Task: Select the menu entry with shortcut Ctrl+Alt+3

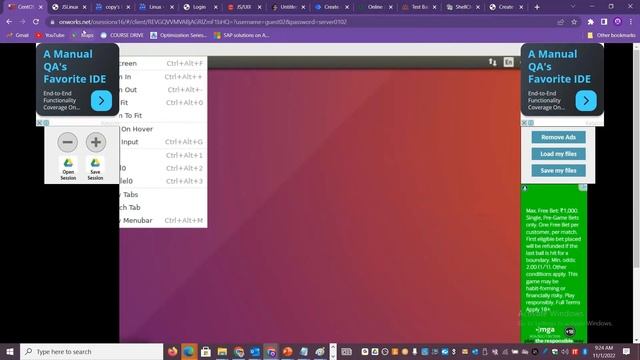Action: click(x=163, y=181)
